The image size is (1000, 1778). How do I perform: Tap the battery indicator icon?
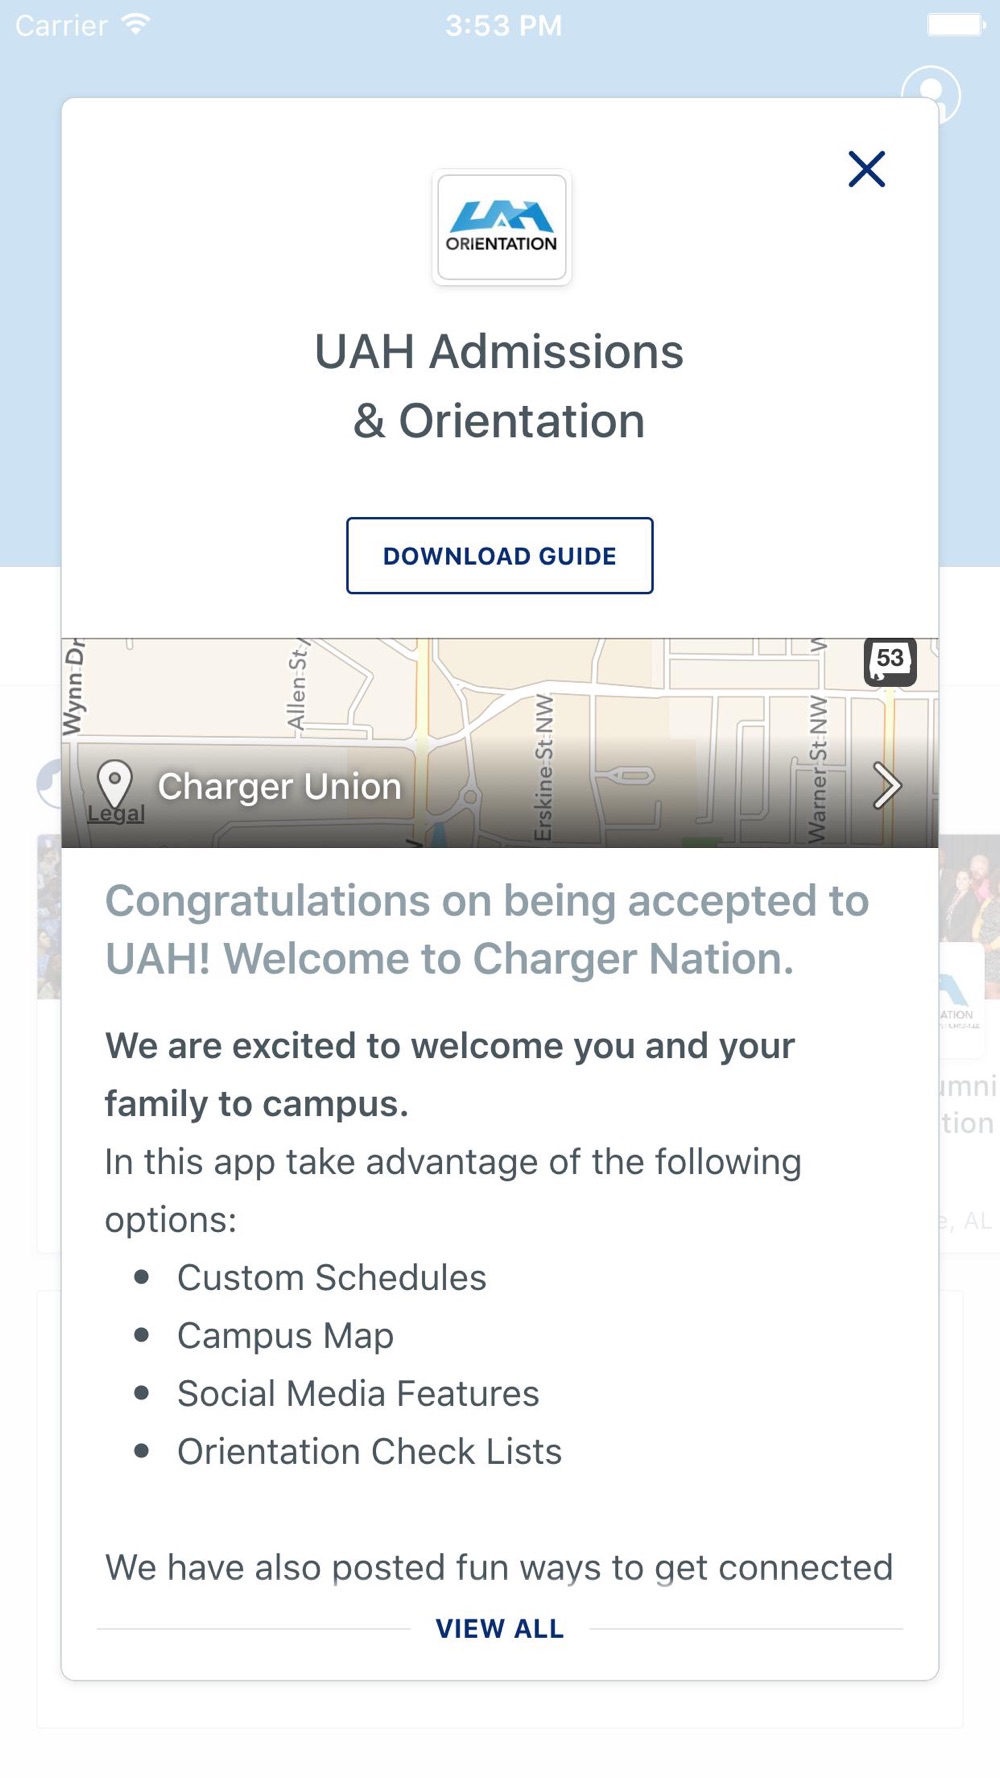[955, 24]
